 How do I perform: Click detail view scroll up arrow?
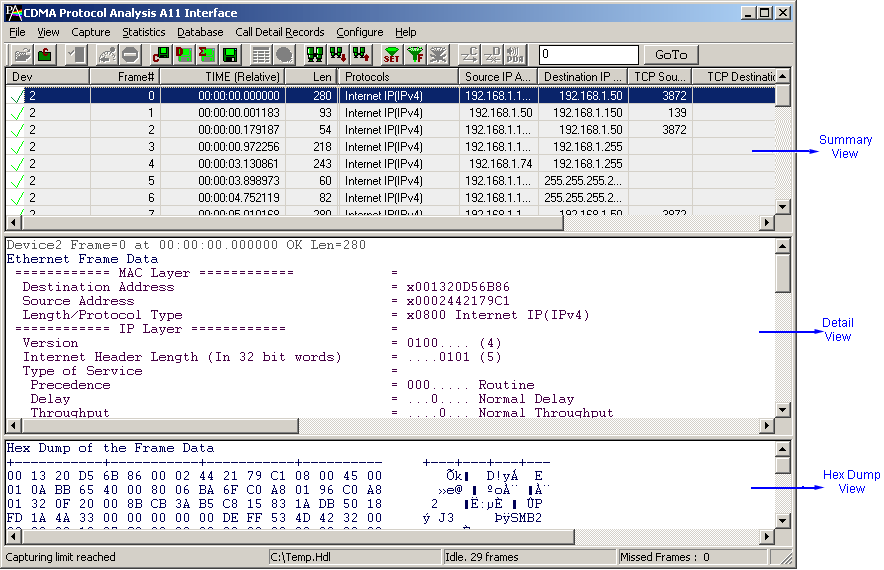[x=783, y=246]
